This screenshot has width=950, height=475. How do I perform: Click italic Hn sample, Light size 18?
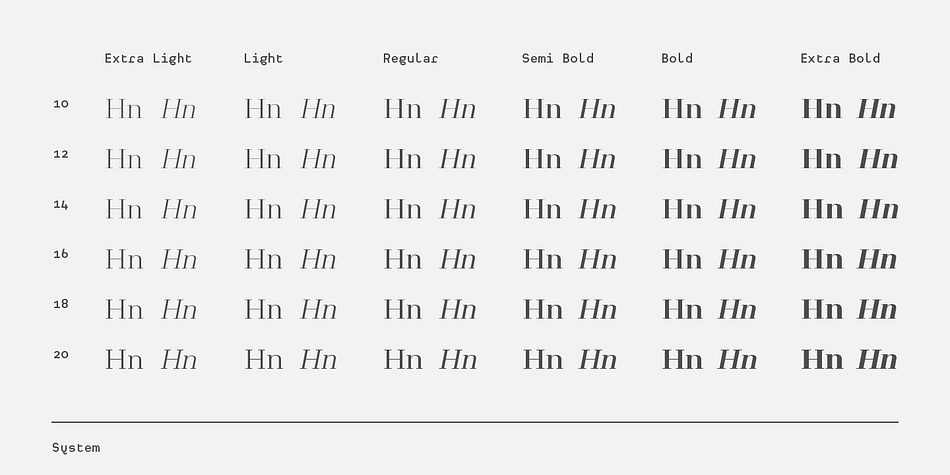point(318,310)
